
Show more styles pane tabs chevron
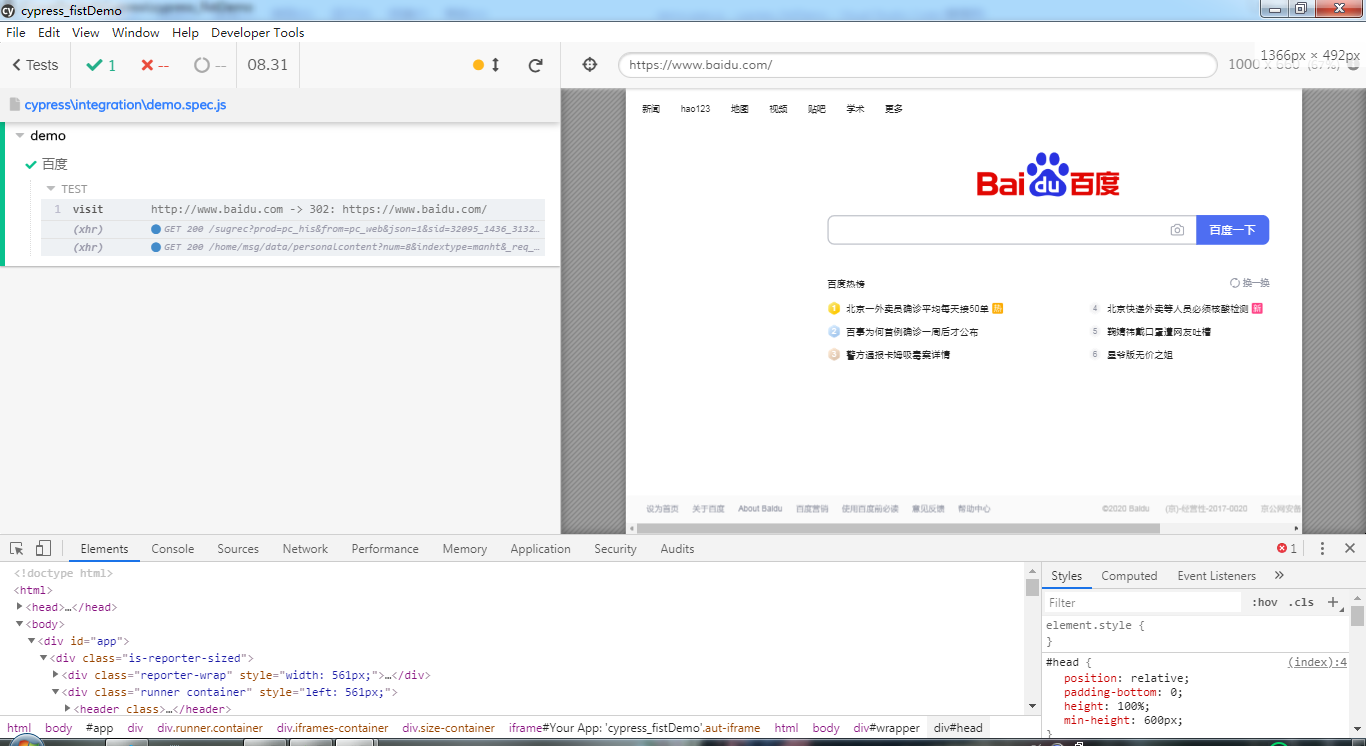click(x=1279, y=576)
